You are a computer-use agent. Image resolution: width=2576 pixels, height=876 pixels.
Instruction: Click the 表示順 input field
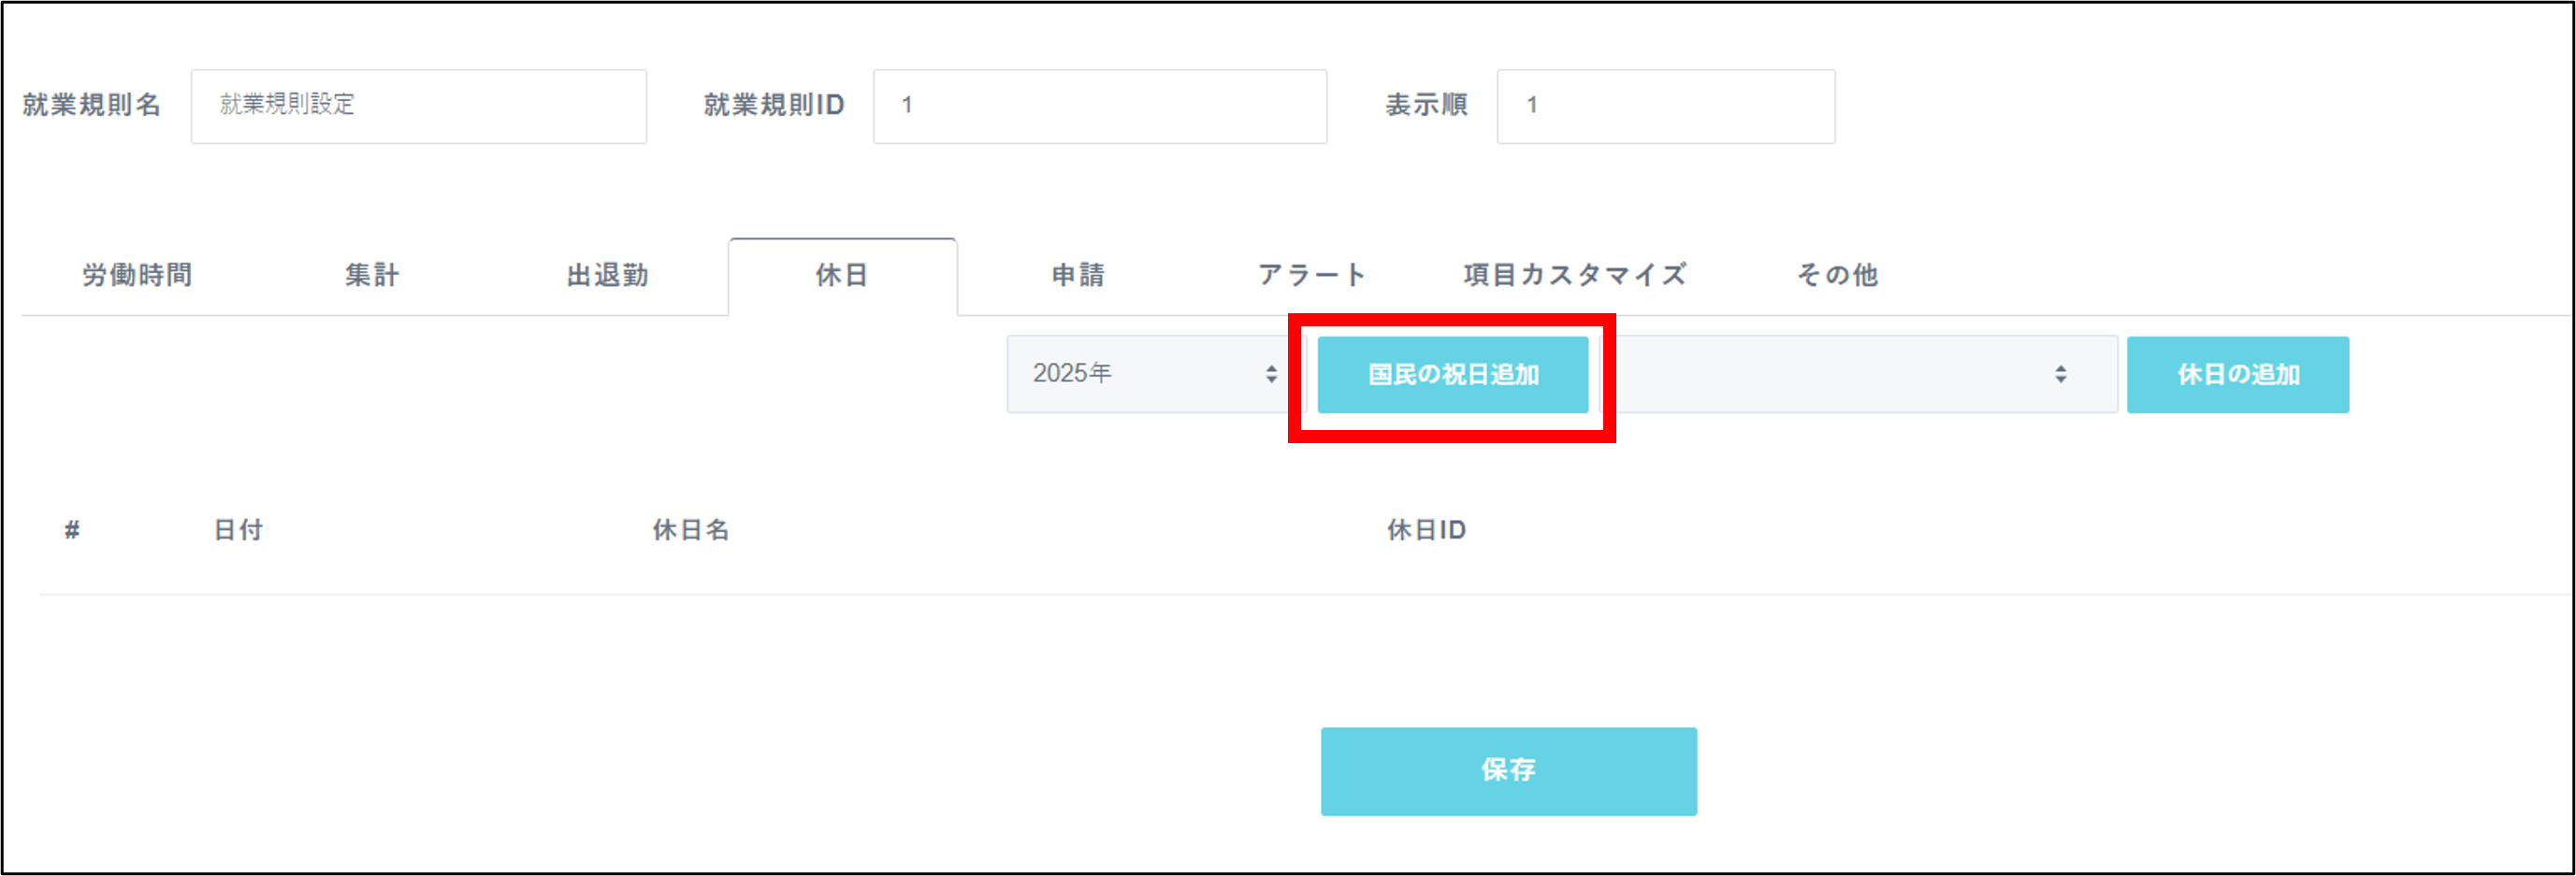pyautogui.click(x=1664, y=105)
